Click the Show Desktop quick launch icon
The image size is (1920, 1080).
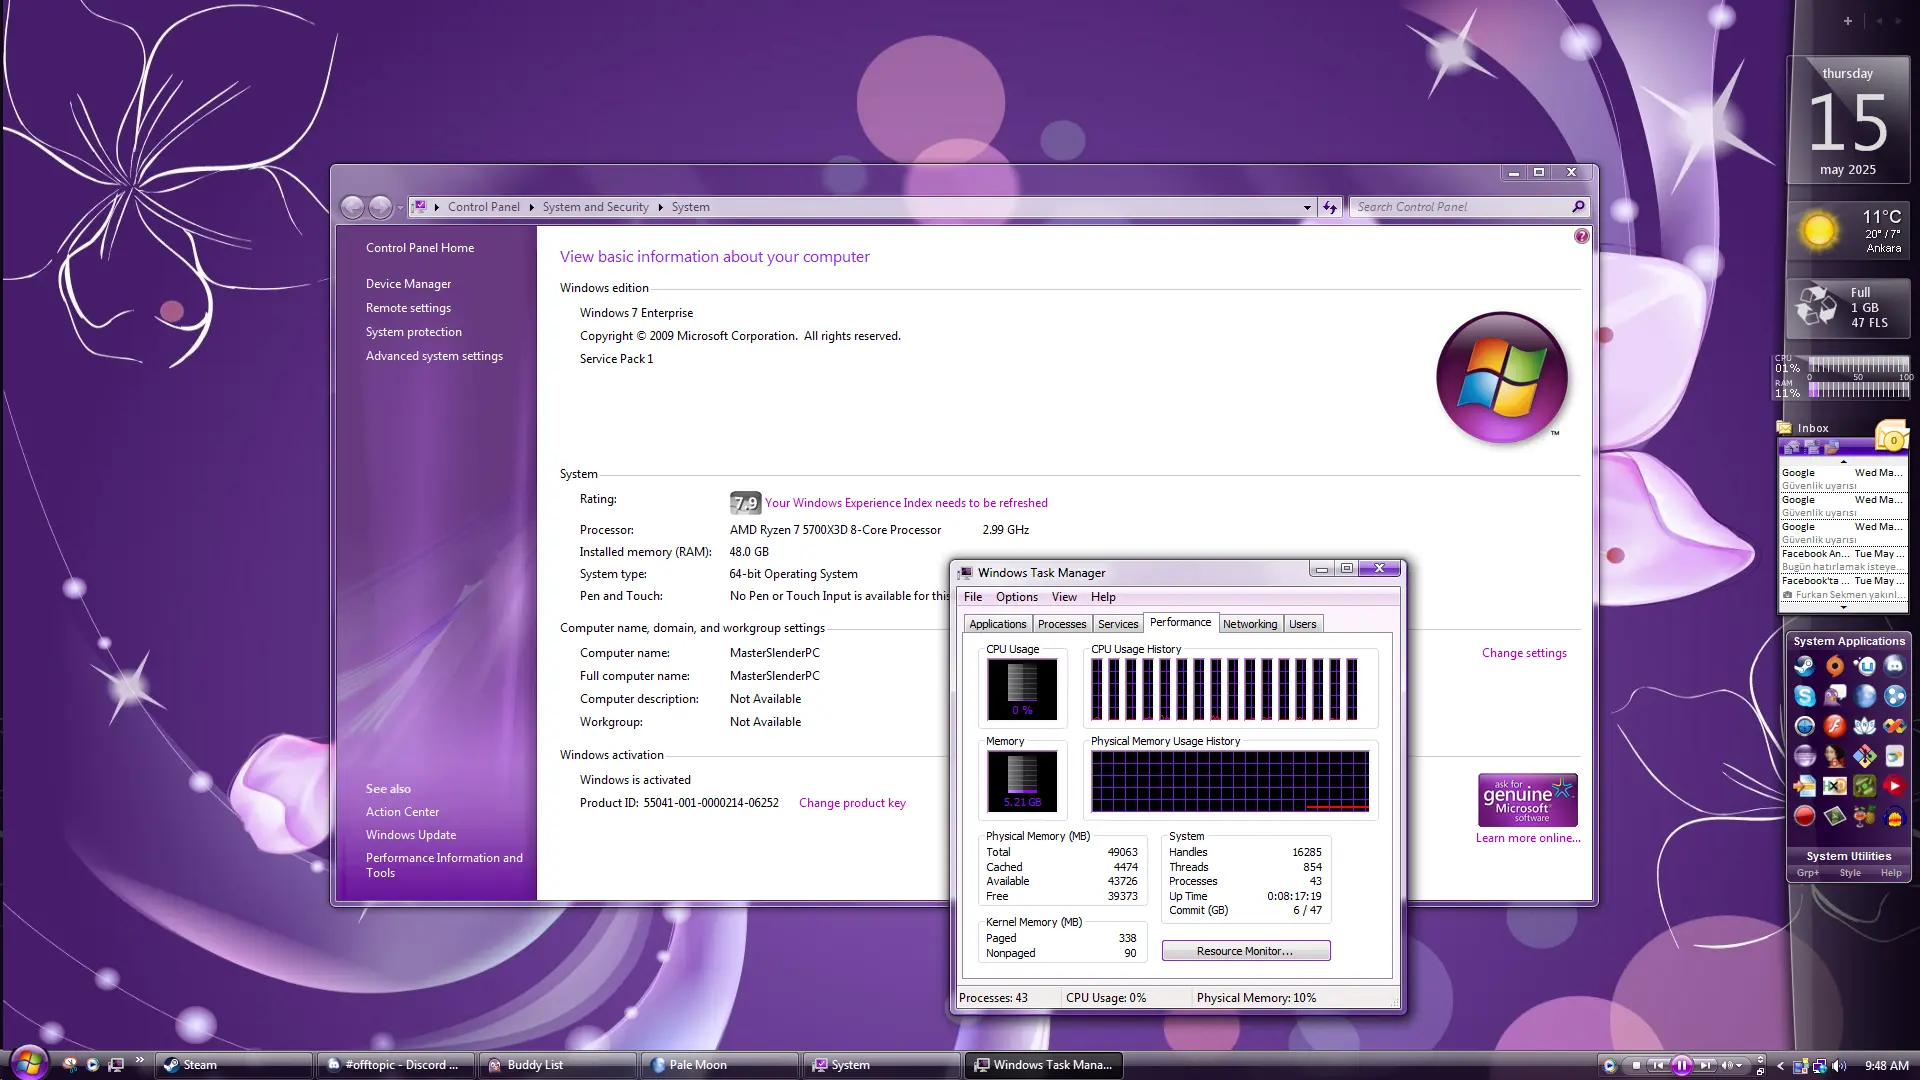coord(116,1065)
